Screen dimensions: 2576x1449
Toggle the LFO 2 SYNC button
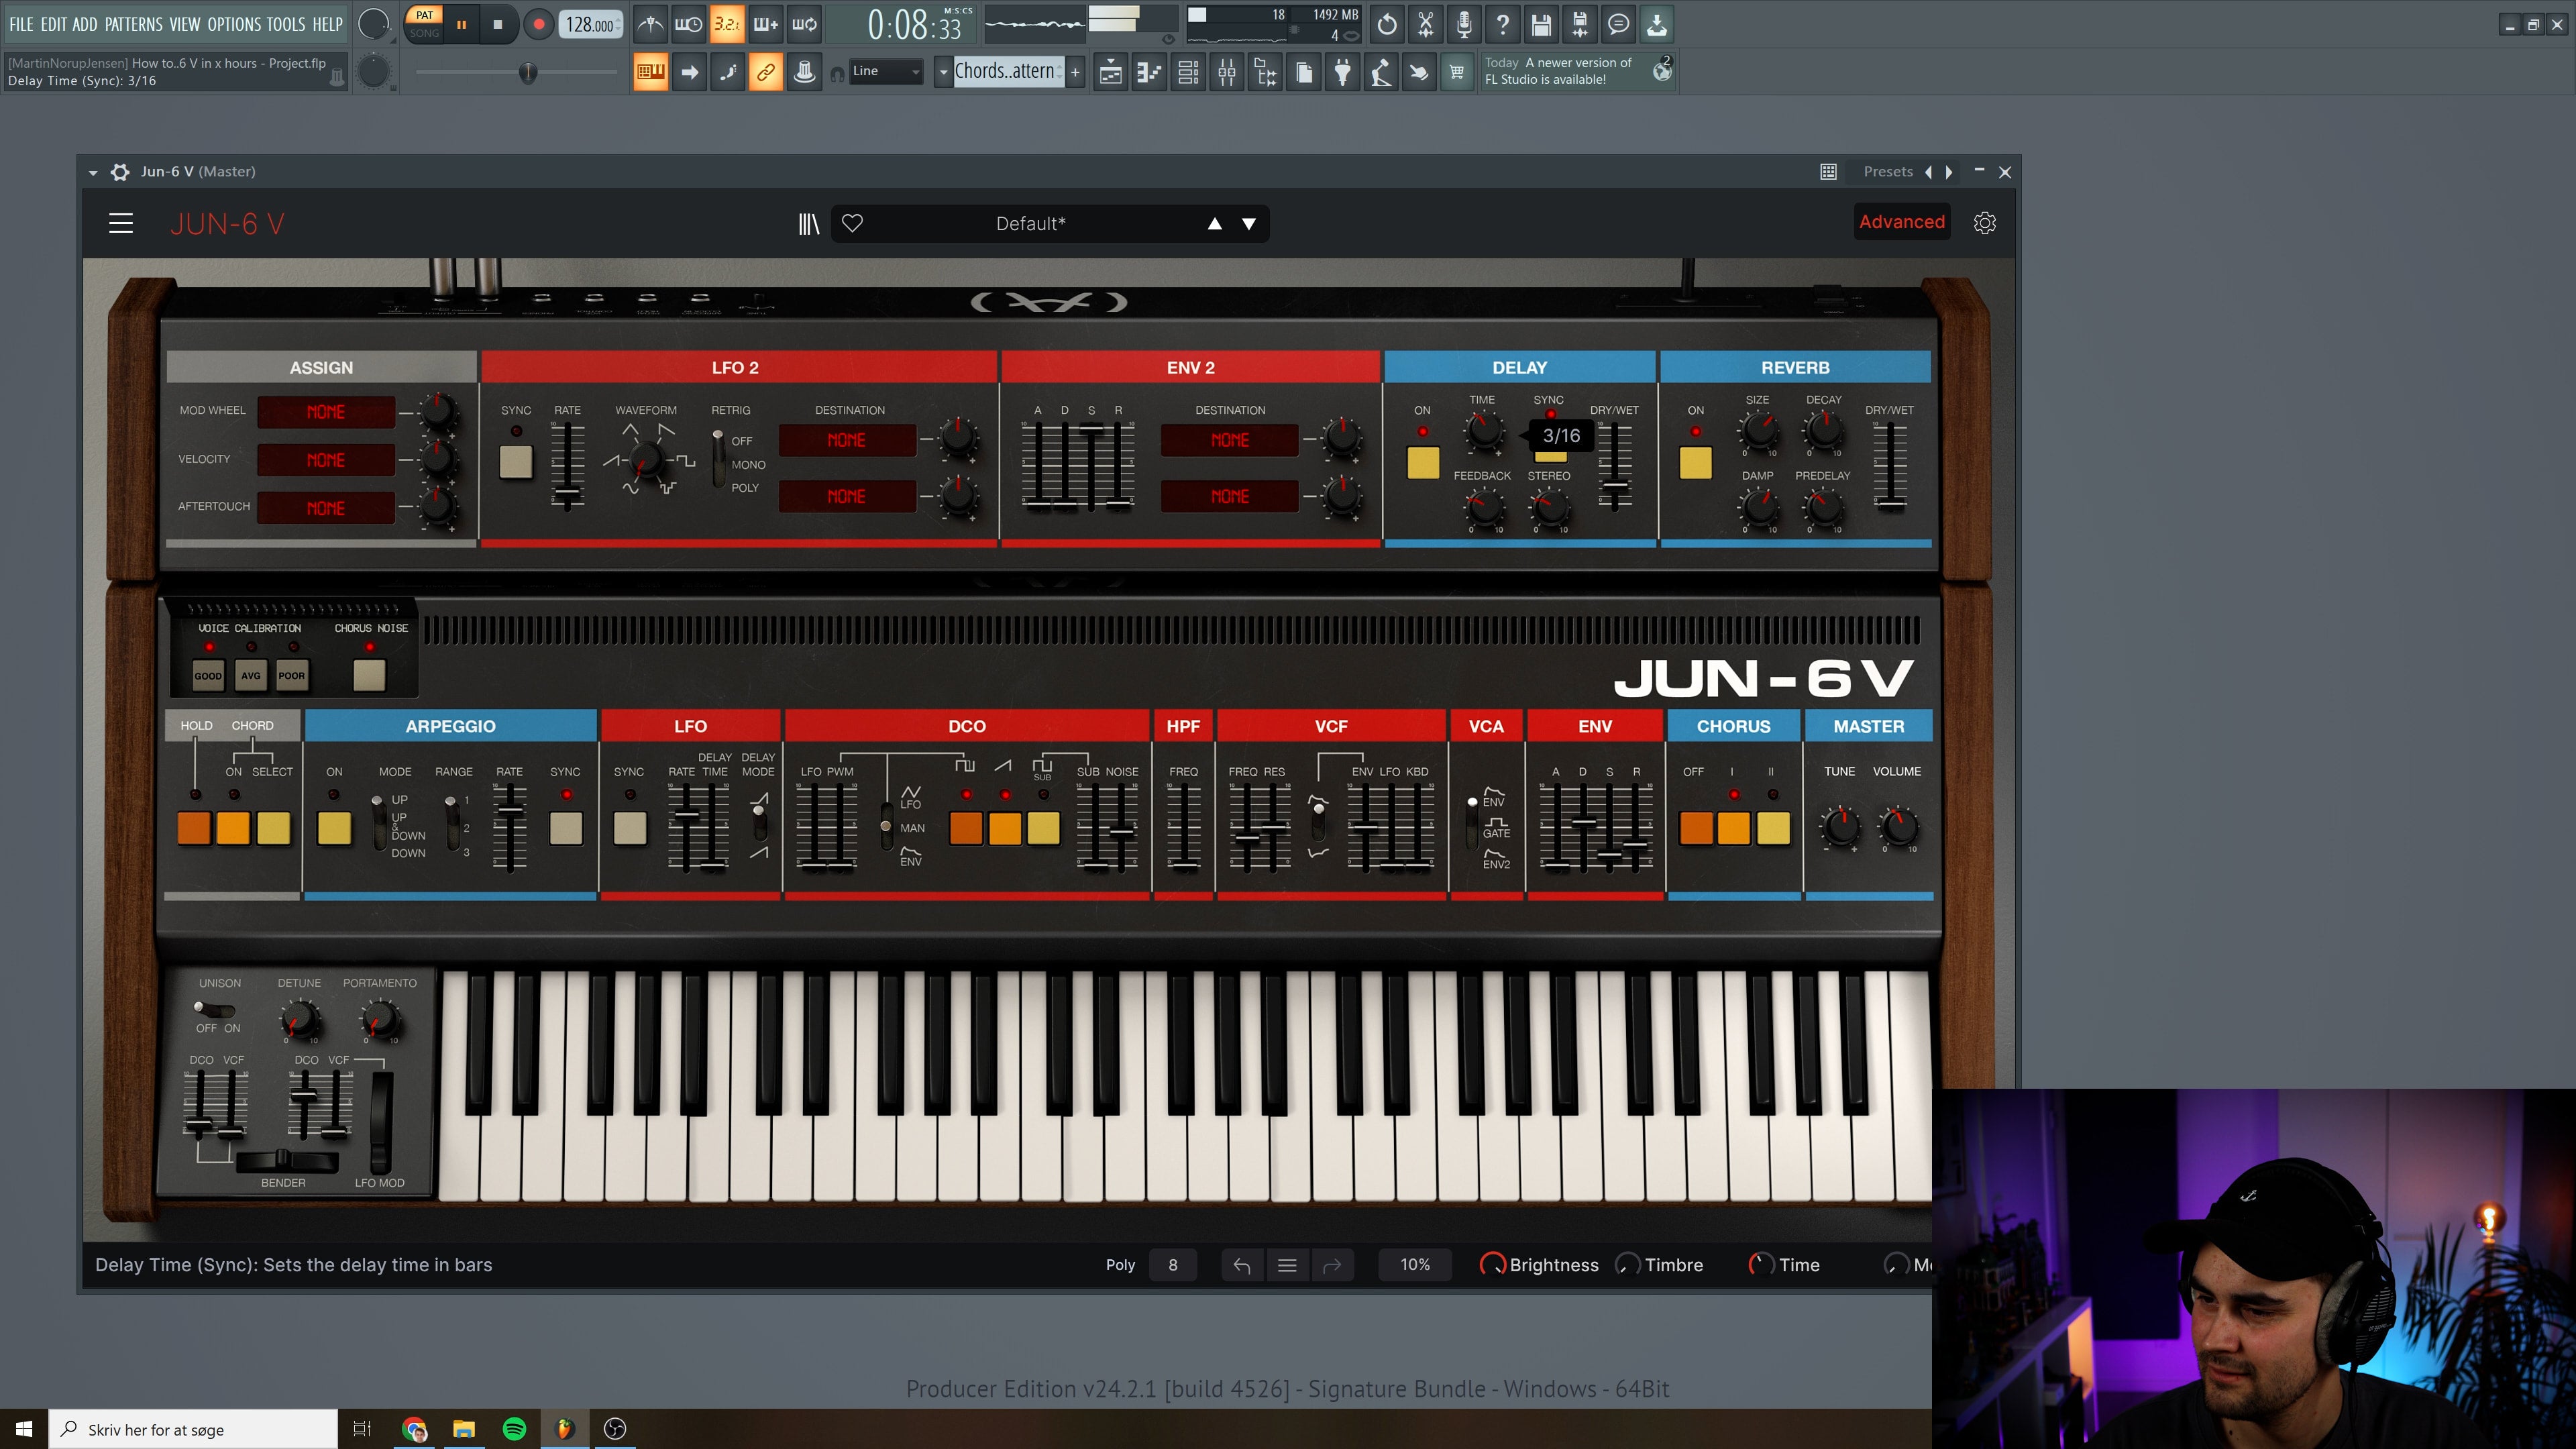coord(516,462)
